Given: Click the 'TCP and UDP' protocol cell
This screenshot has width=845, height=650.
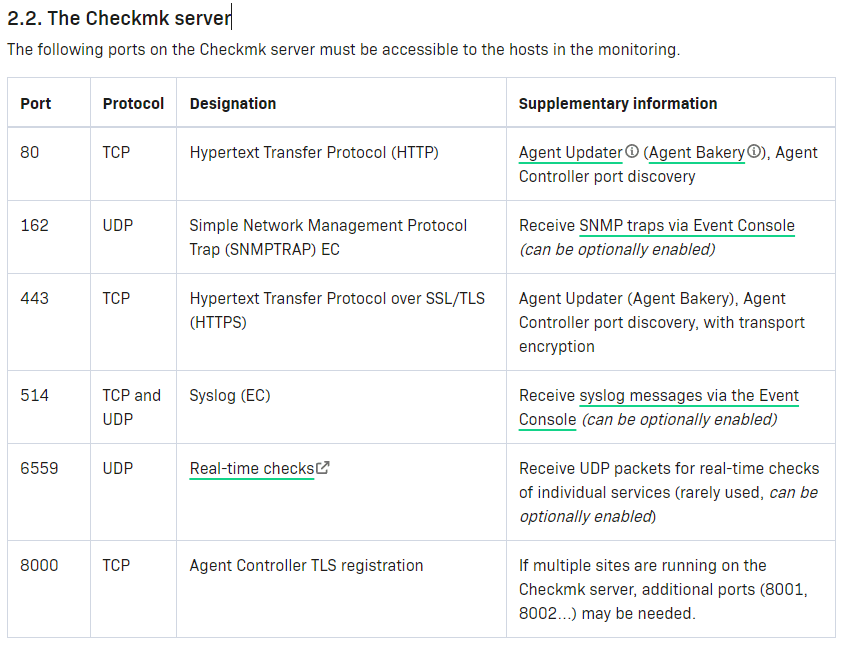Looking at the screenshot, I should pos(131,407).
